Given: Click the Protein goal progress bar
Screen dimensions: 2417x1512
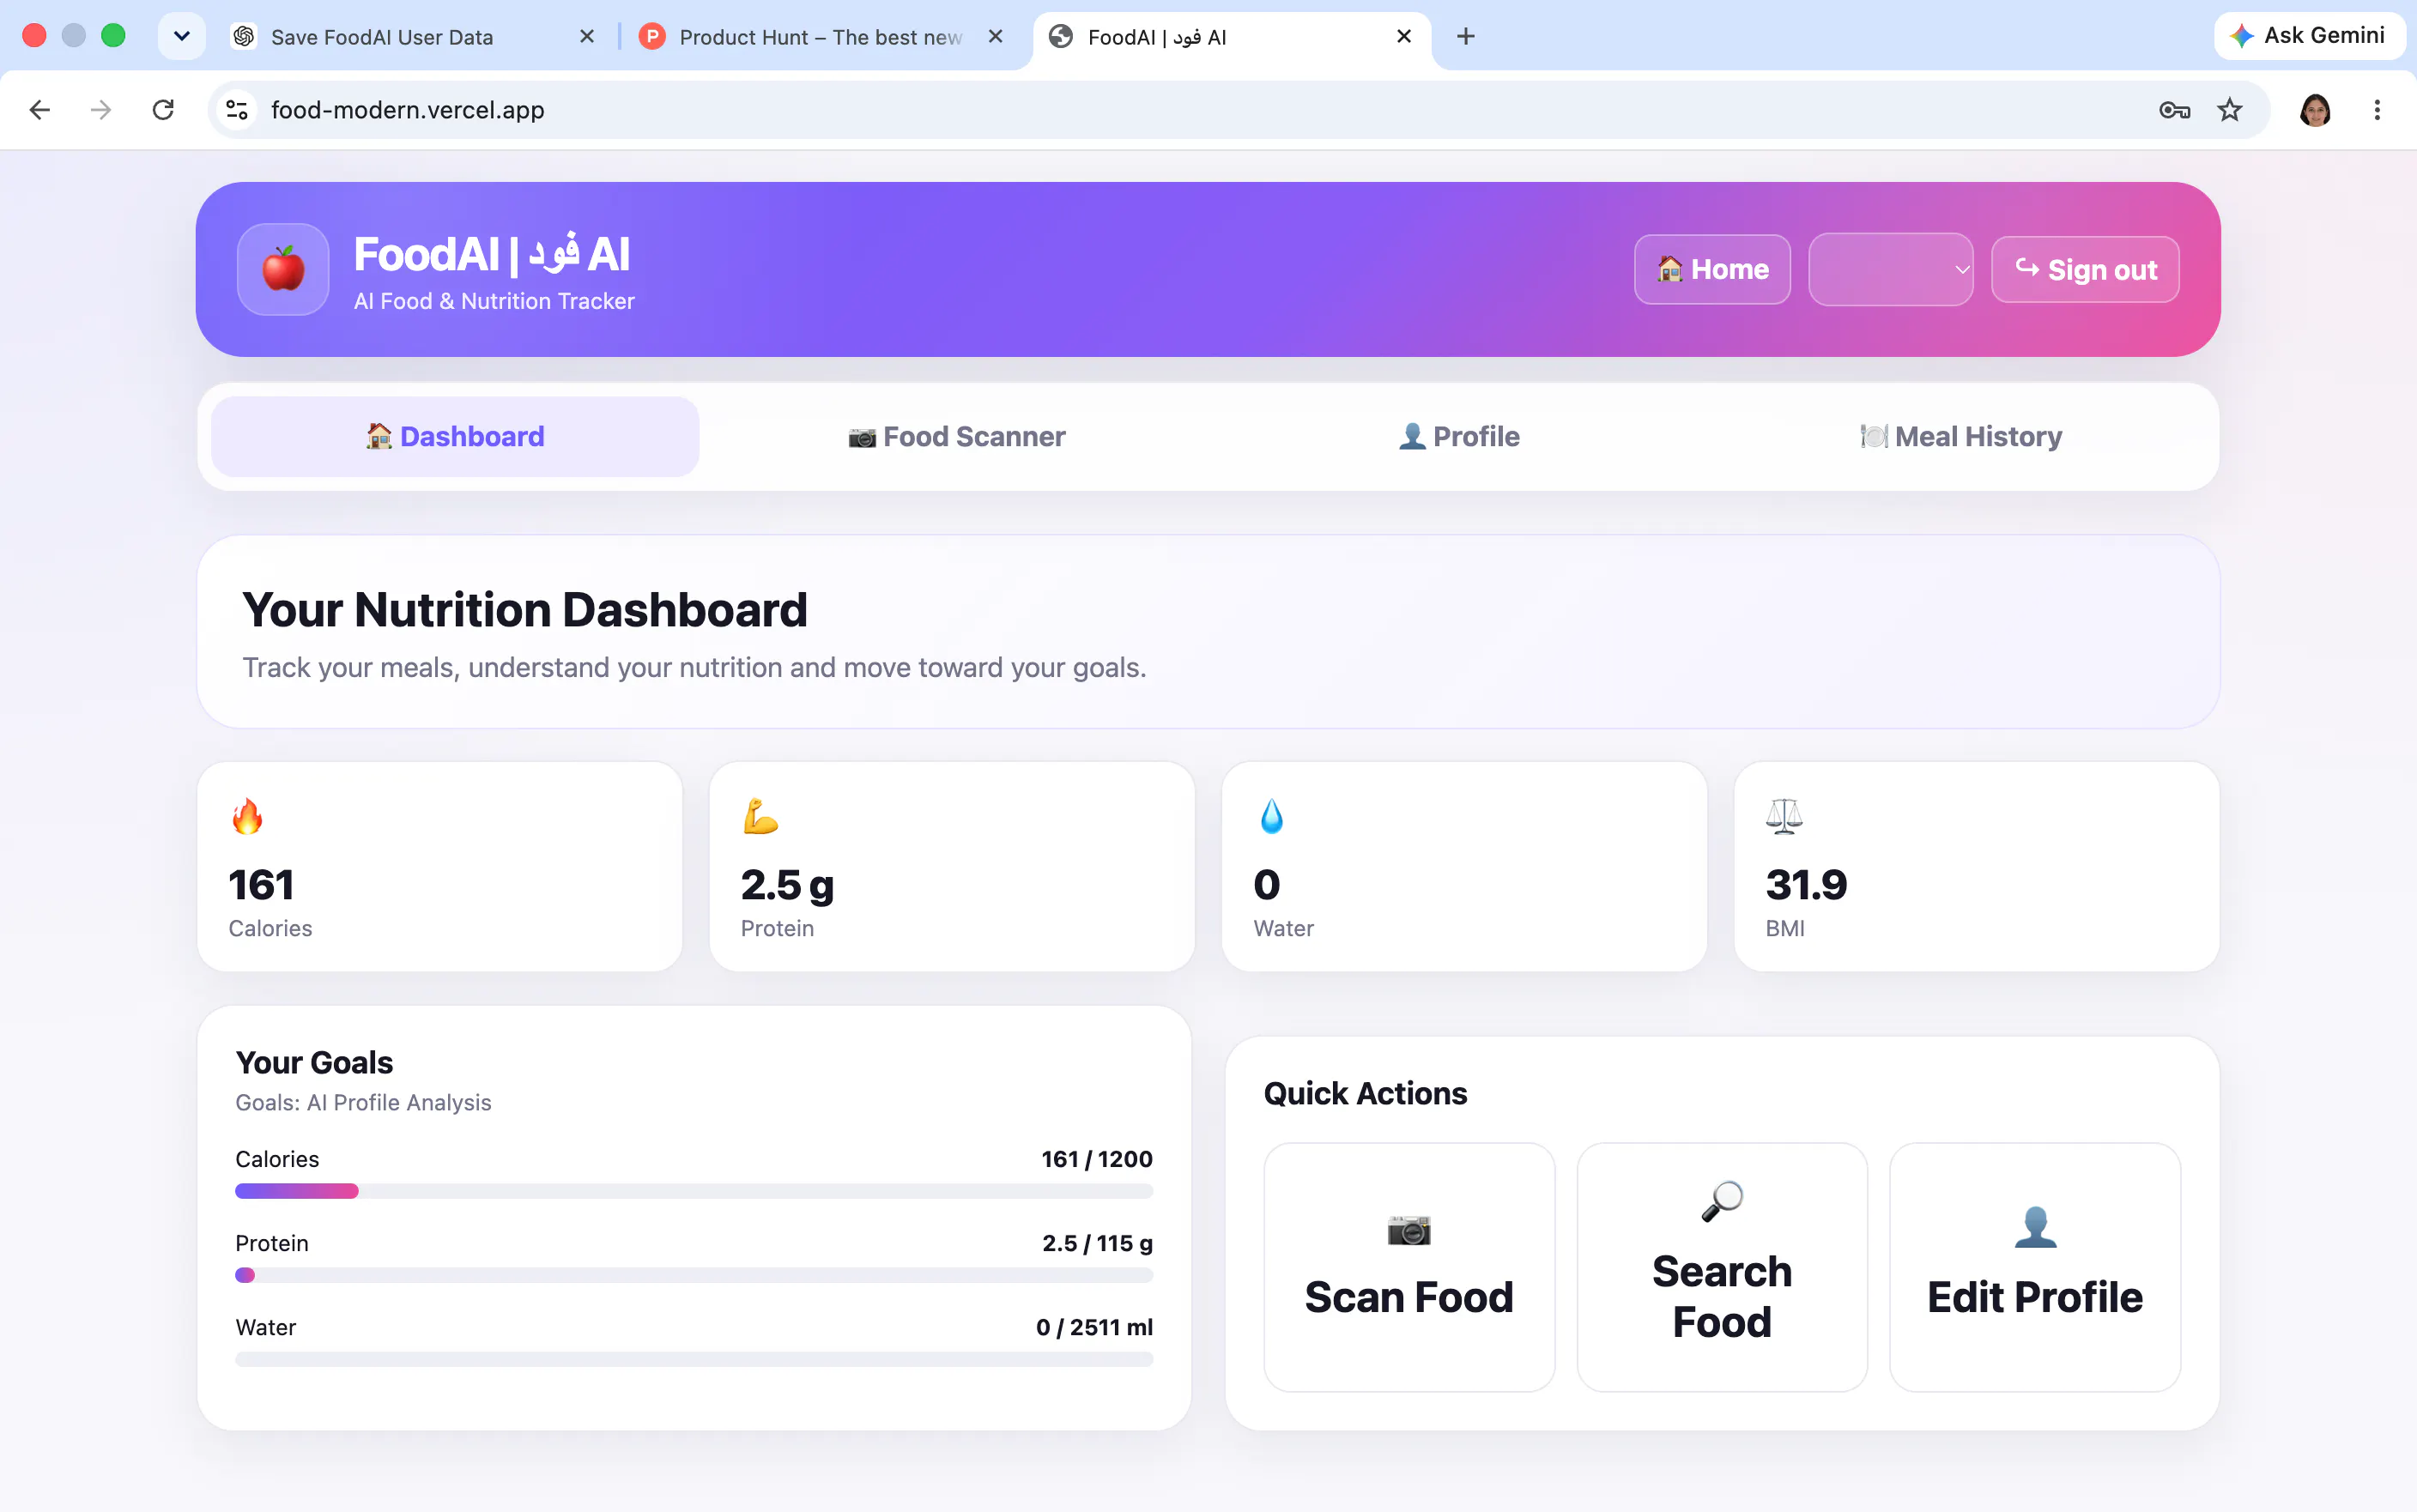Looking at the screenshot, I should (x=694, y=1275).
